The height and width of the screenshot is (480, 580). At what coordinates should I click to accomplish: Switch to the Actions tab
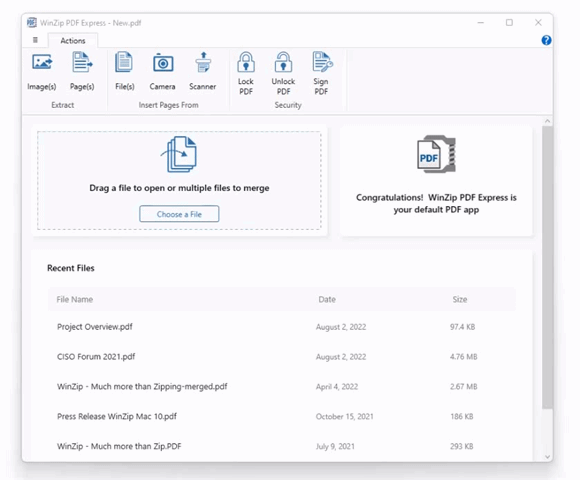[x=73, y=41]
